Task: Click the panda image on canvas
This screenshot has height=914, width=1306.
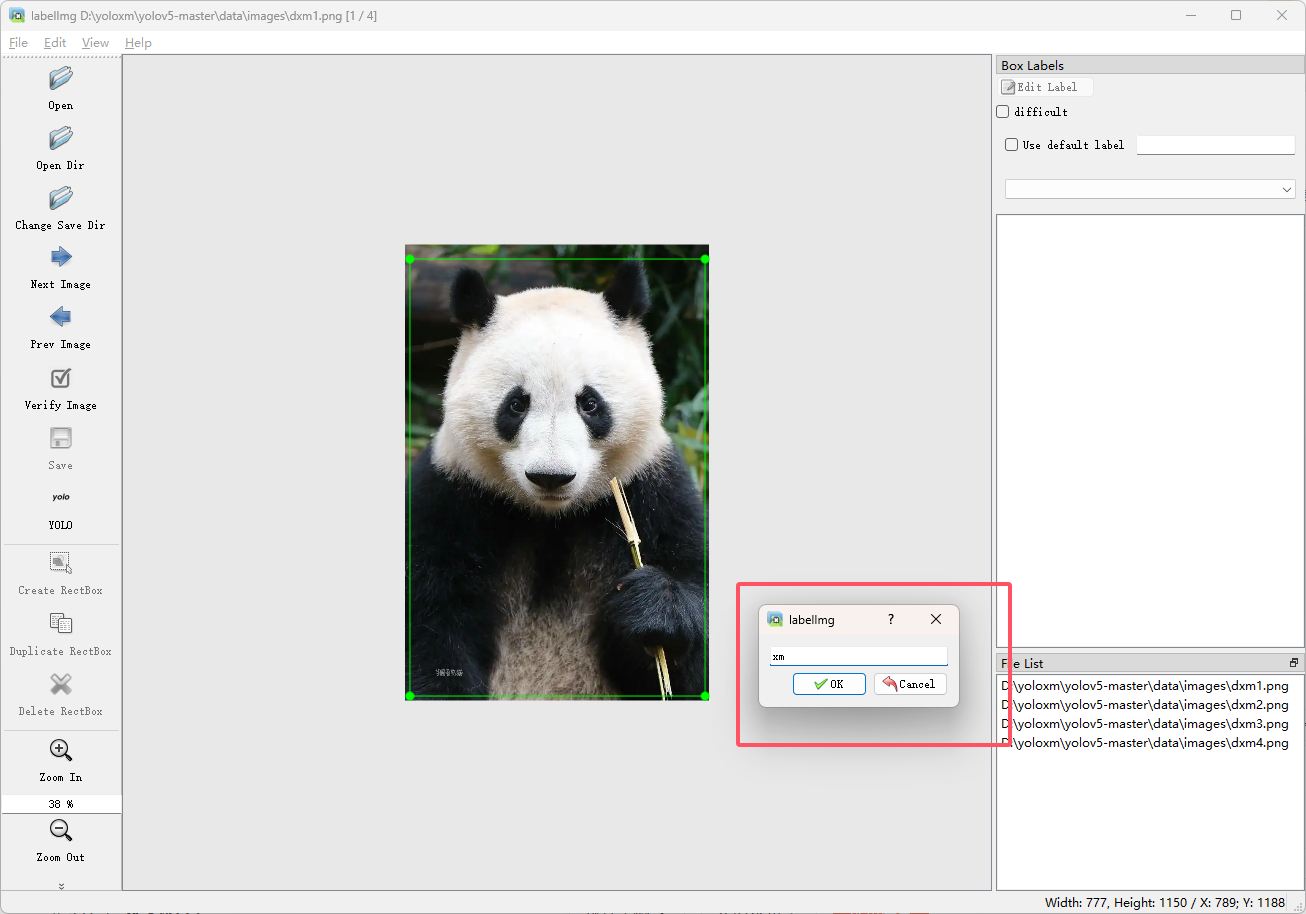Action: coord(557,472)
